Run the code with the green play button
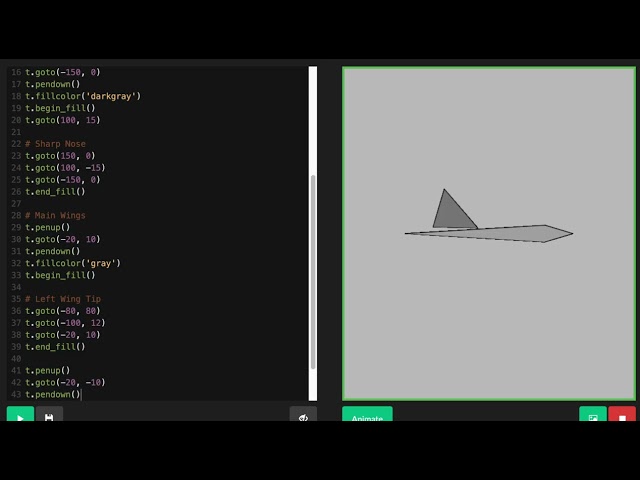This screenshot has width=640, height=480. (20, 414)
